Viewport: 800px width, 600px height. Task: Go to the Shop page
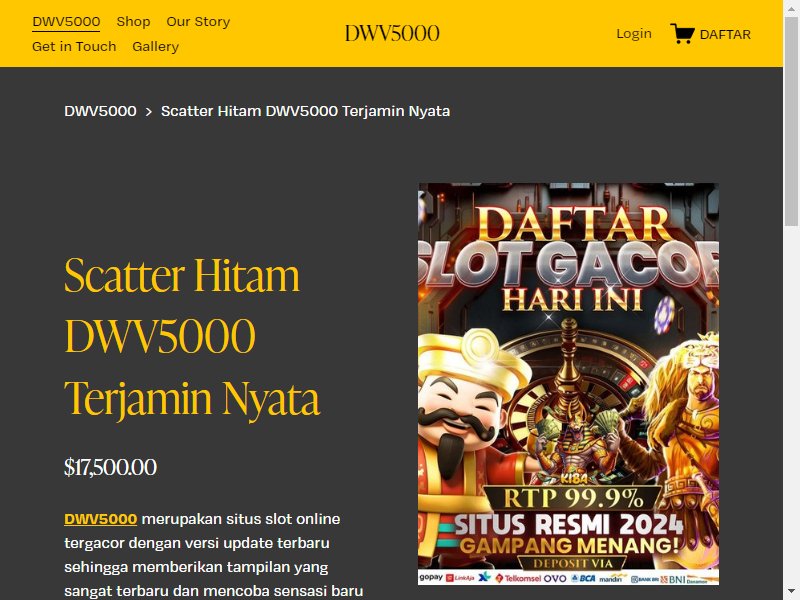133,21
